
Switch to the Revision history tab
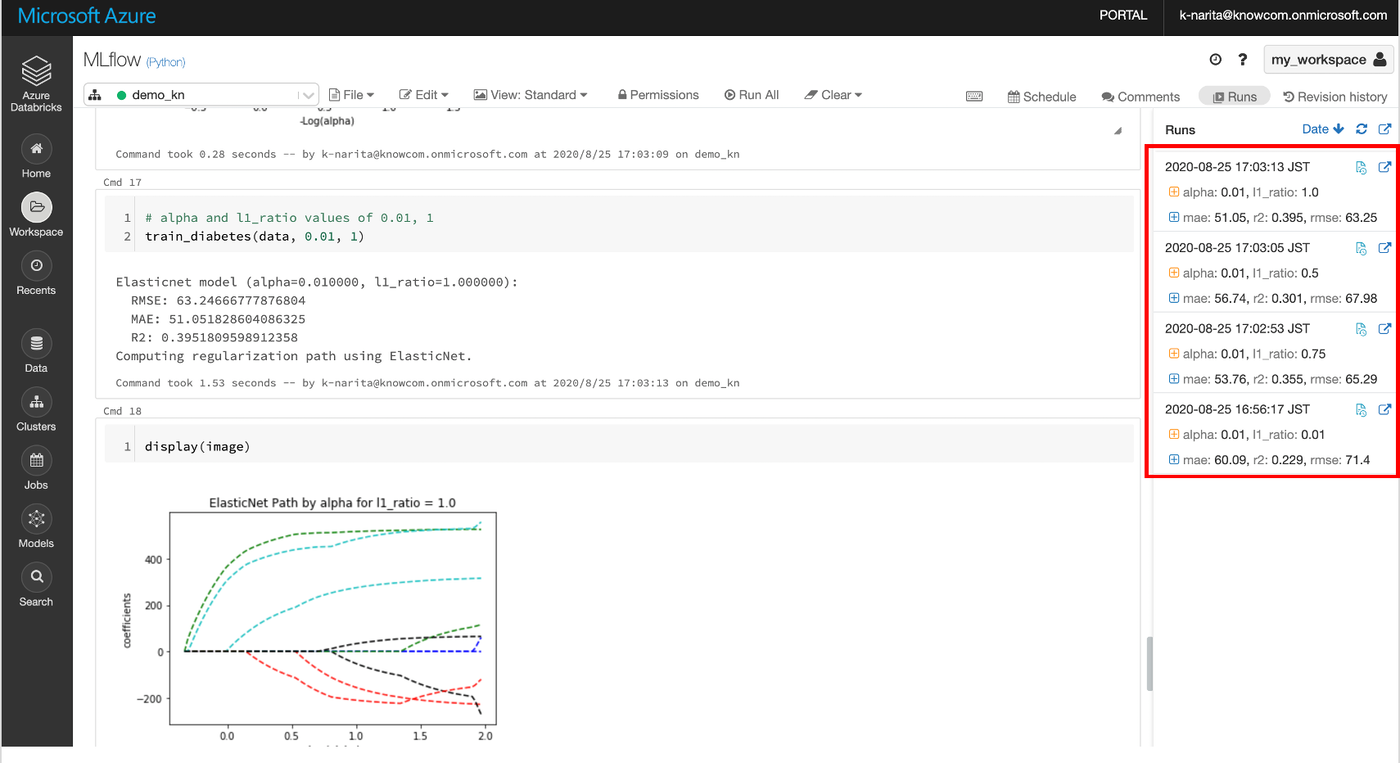(1334, 96)
